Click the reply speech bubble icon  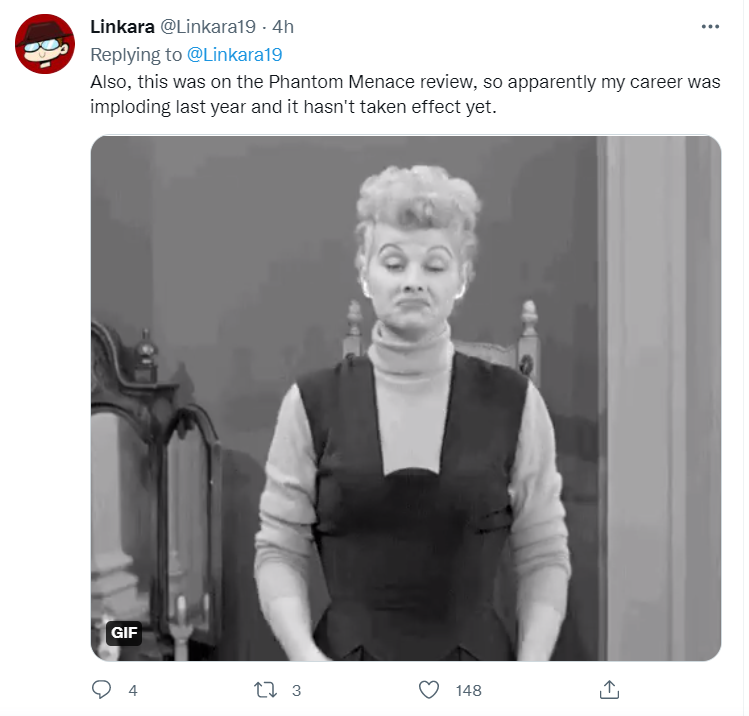click(101, 690)
